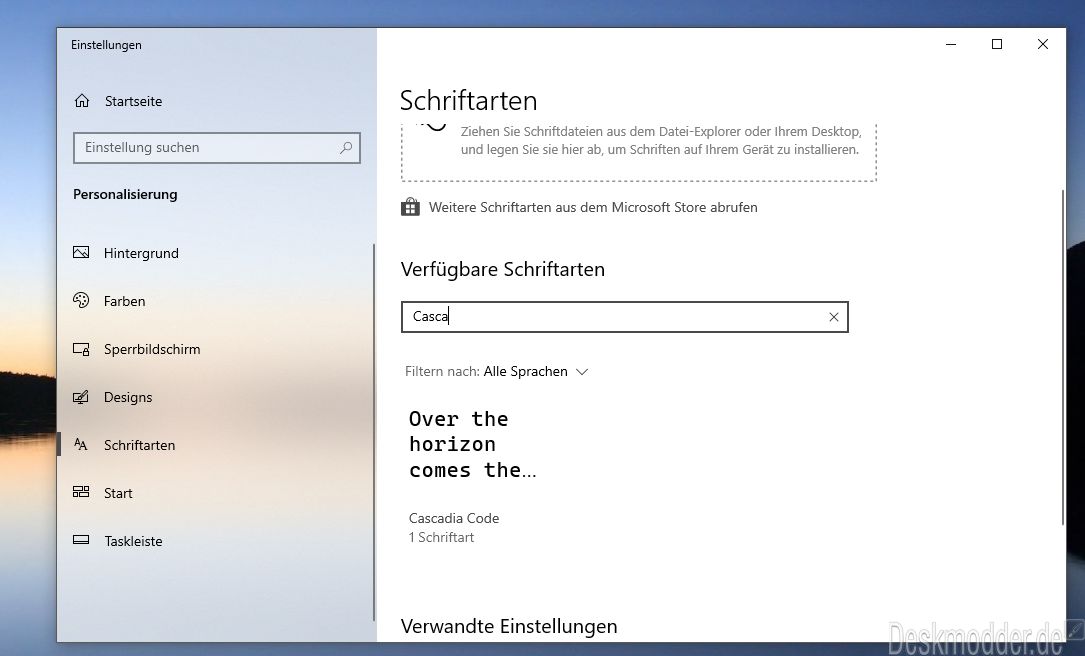Click the Start tiles icon

81,492
